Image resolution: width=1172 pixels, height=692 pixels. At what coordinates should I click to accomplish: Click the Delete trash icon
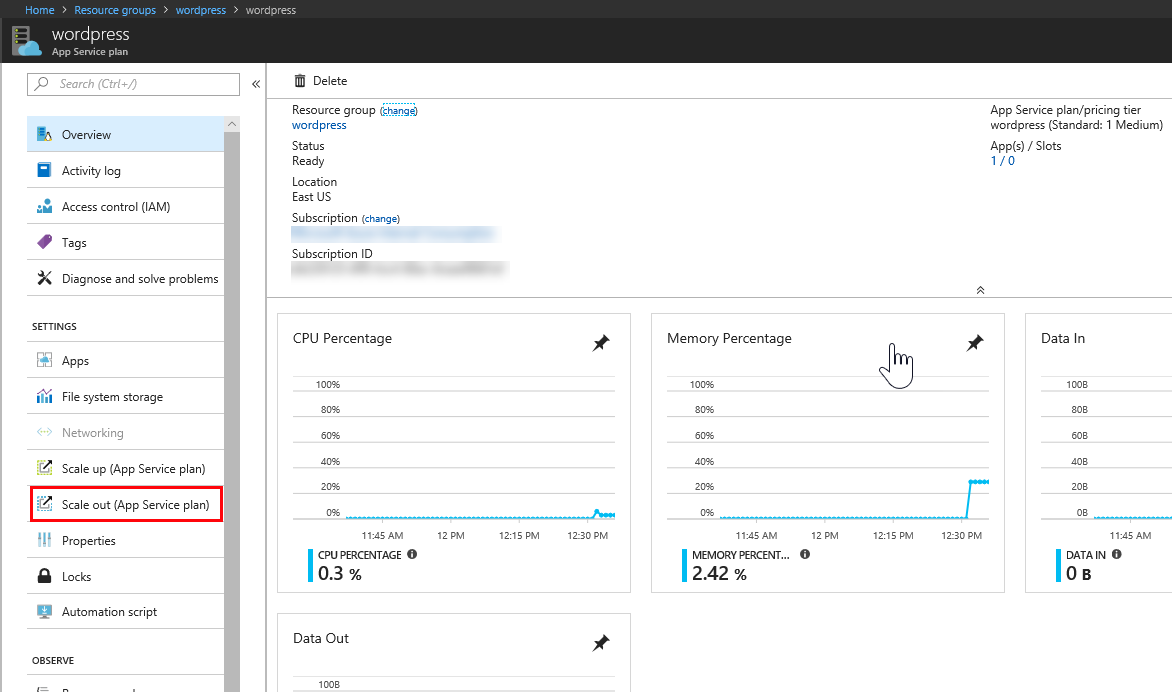[300, 81]
